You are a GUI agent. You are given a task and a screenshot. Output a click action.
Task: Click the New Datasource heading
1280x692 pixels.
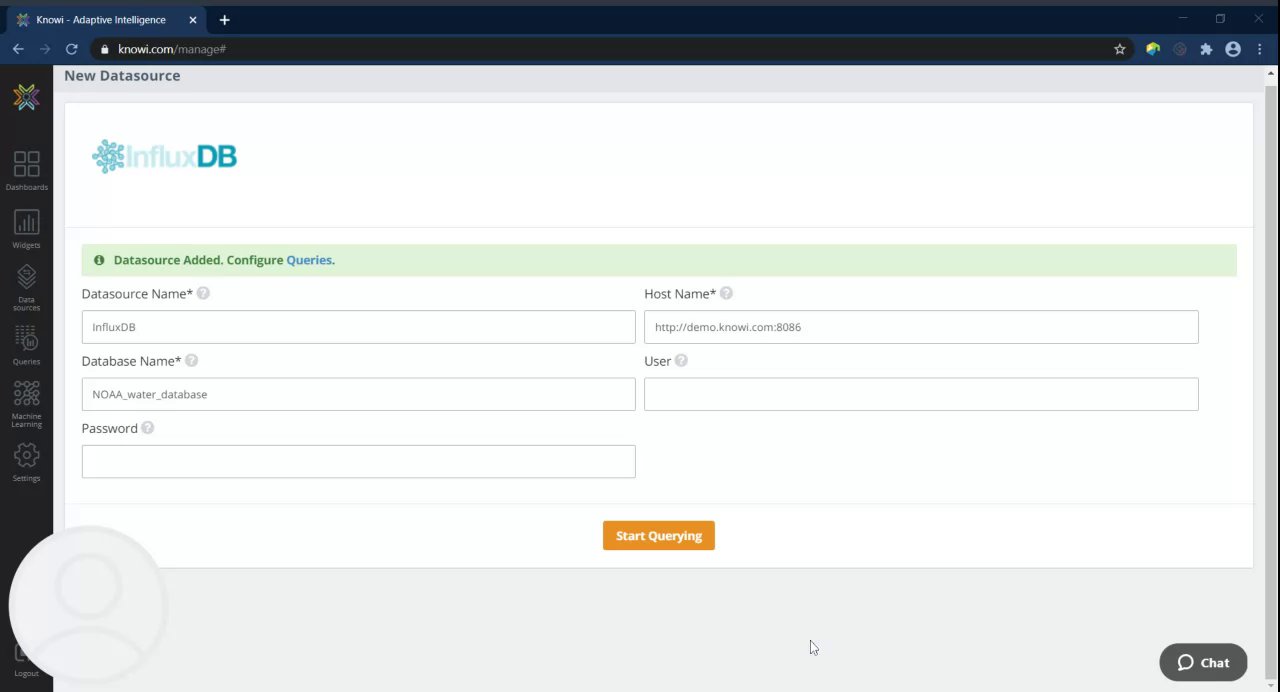click(x=122, y=76)
